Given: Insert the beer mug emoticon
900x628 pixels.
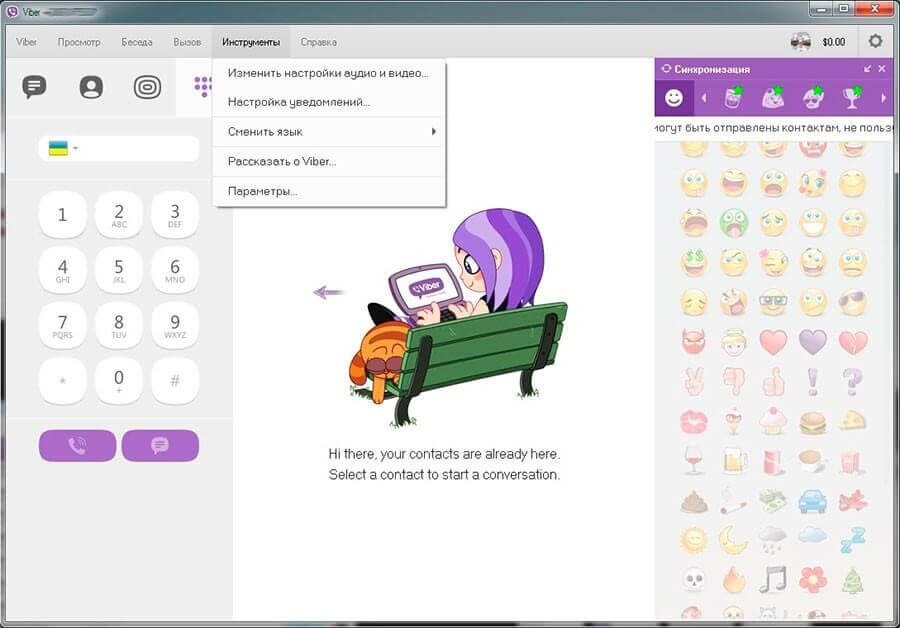Looking at the screenshot, I should coord(734,460).
